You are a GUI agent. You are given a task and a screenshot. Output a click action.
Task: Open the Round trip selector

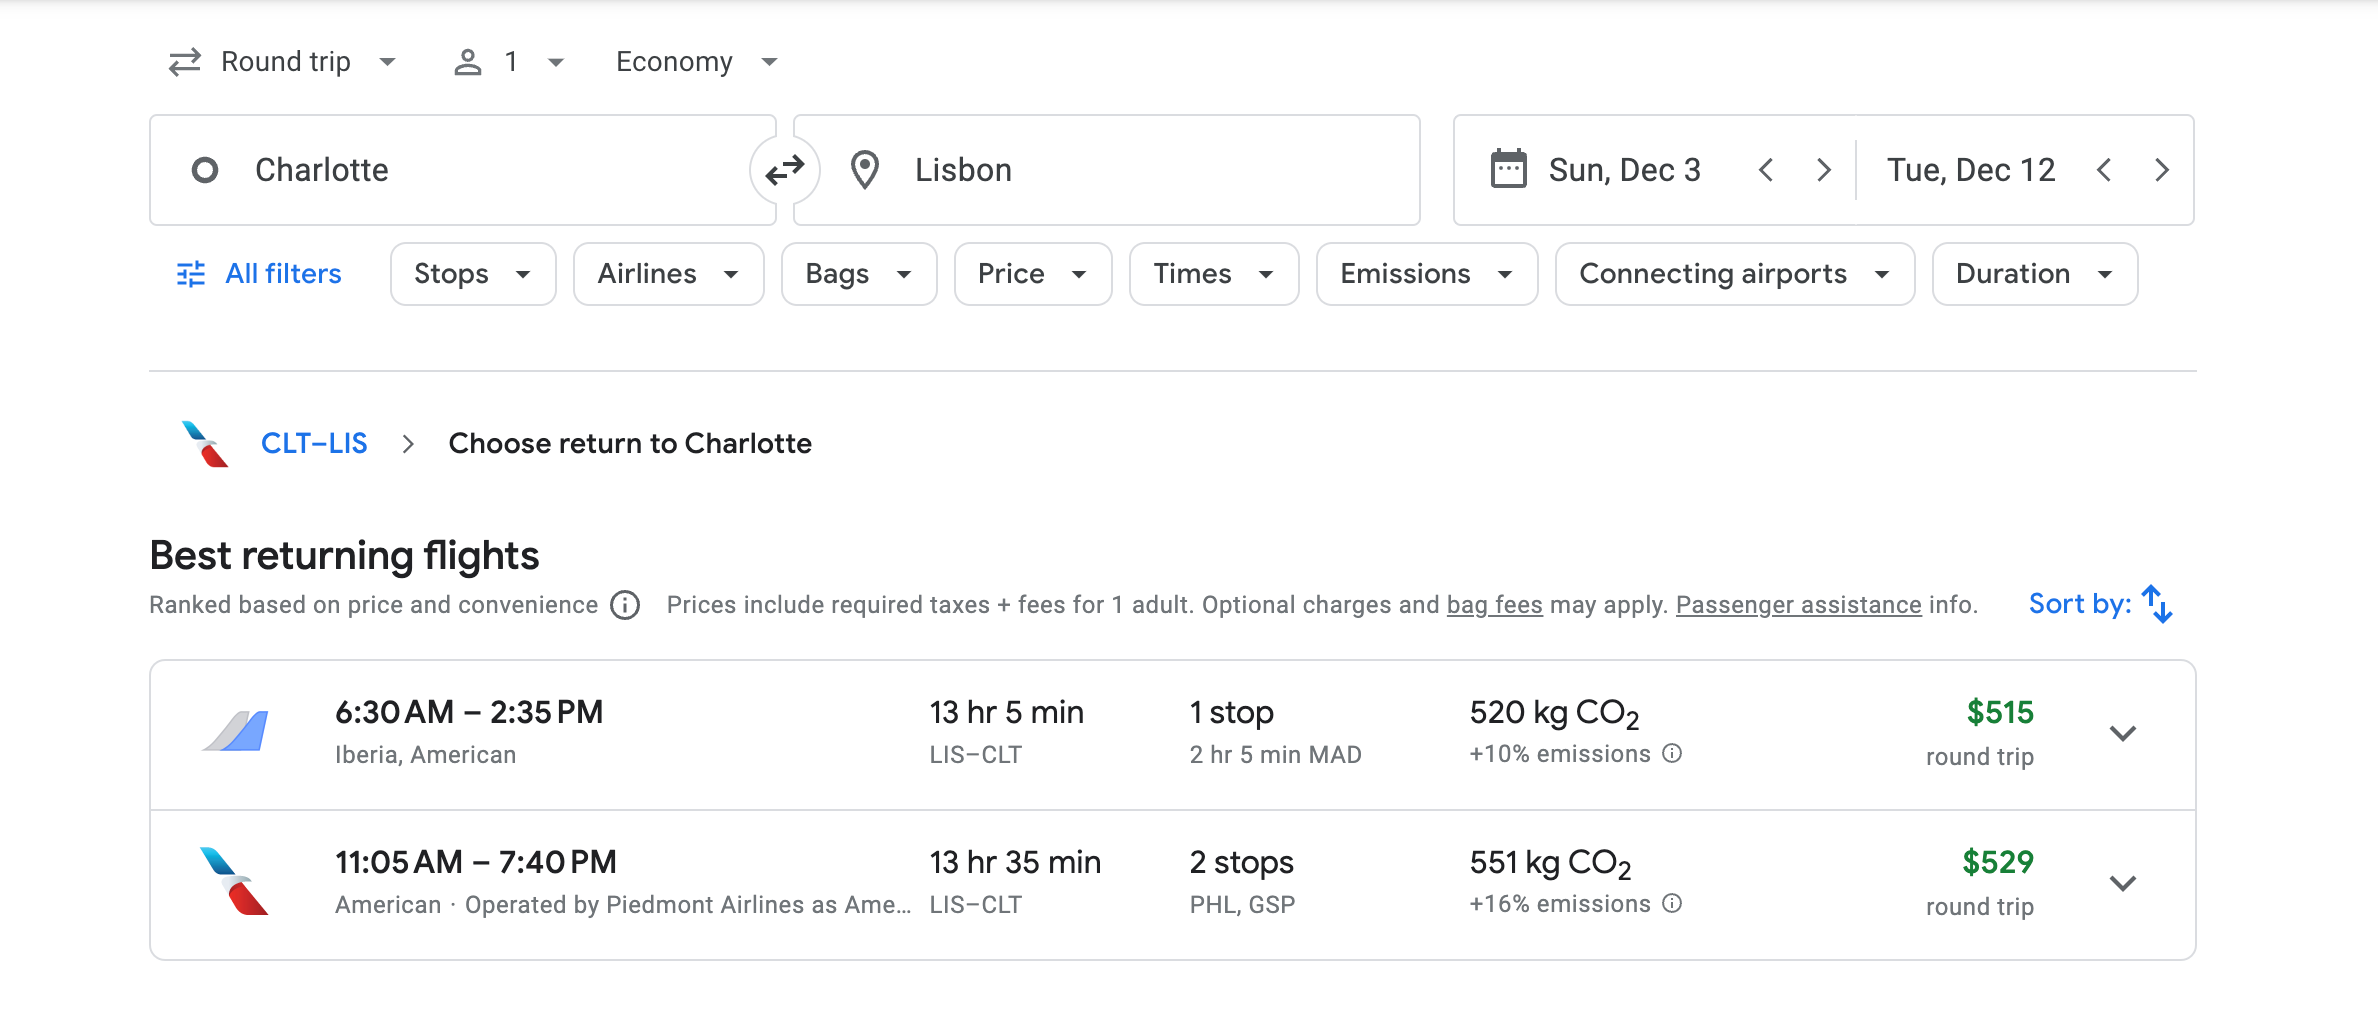click(x=285, y=61)
